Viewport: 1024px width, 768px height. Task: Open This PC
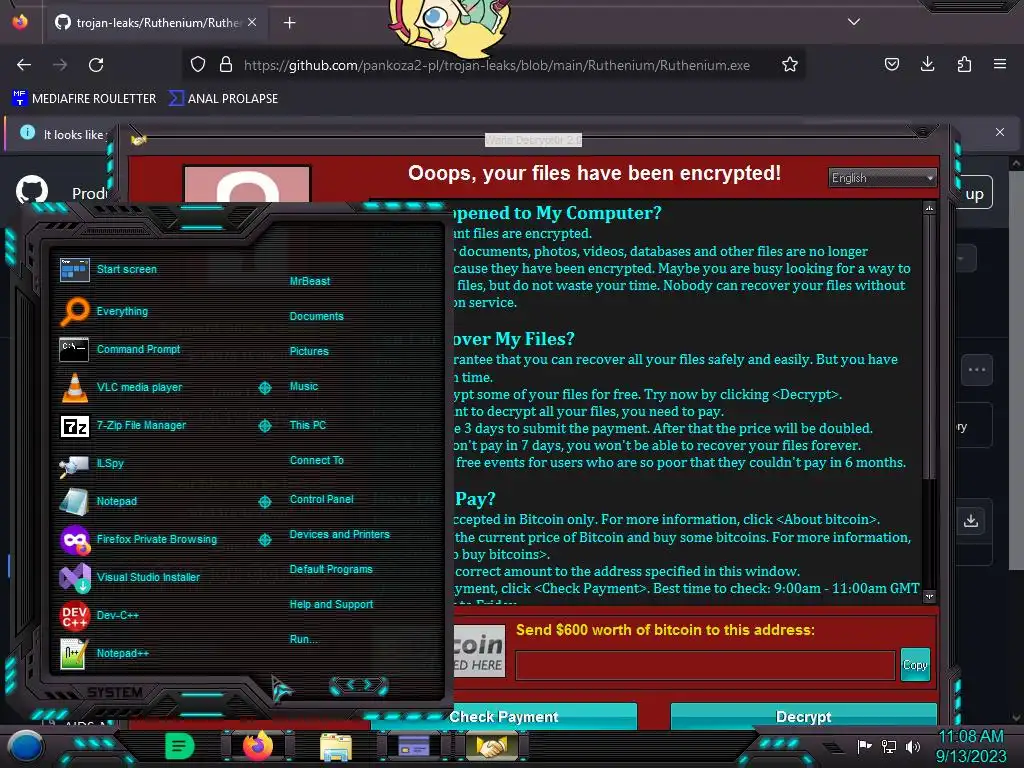308,425
